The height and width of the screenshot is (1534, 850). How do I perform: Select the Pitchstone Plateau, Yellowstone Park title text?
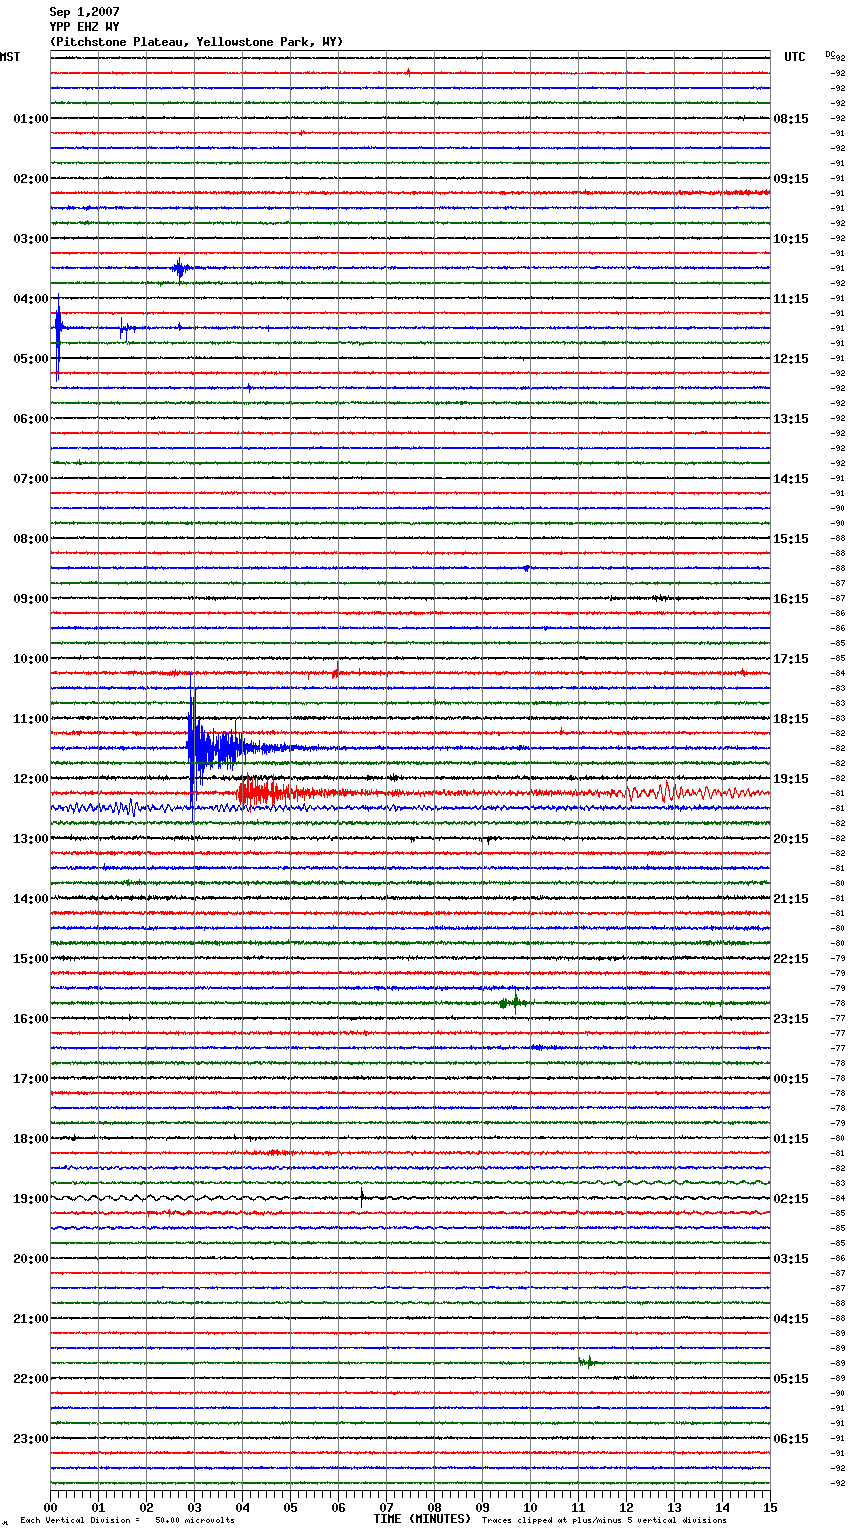point(196,42)
